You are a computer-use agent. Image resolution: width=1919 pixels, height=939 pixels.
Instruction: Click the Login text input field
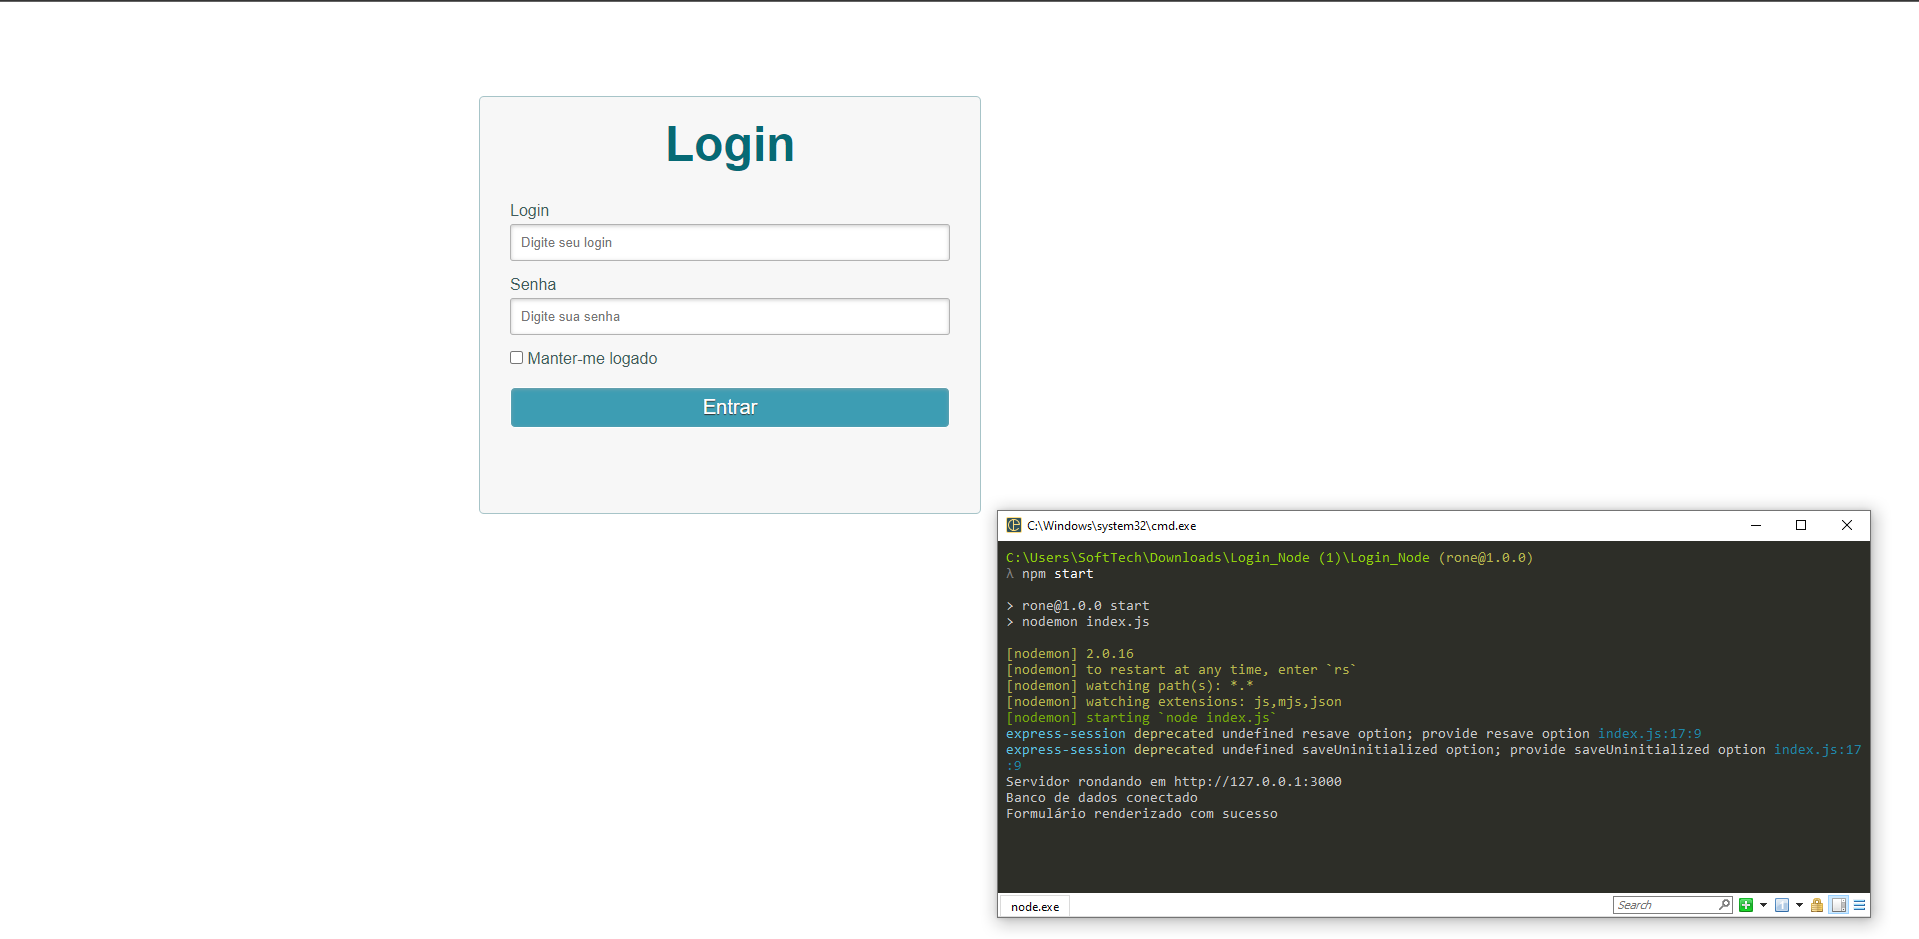pyautogui.click(x=729, y=242)
